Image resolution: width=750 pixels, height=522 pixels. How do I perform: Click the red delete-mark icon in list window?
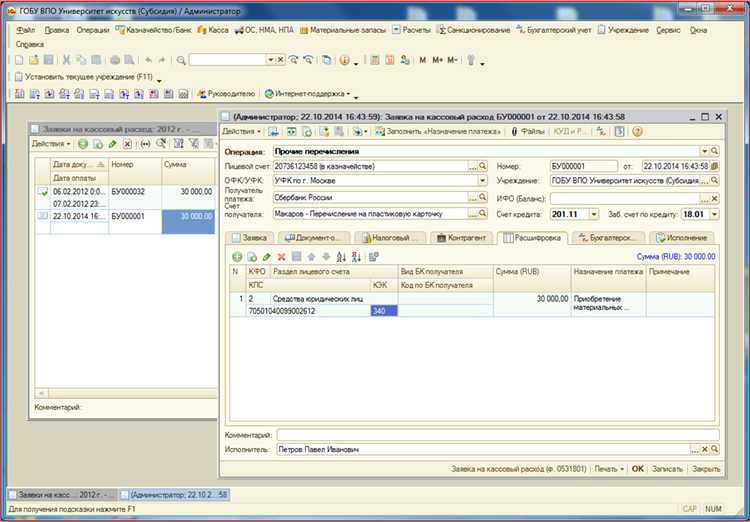127,144
